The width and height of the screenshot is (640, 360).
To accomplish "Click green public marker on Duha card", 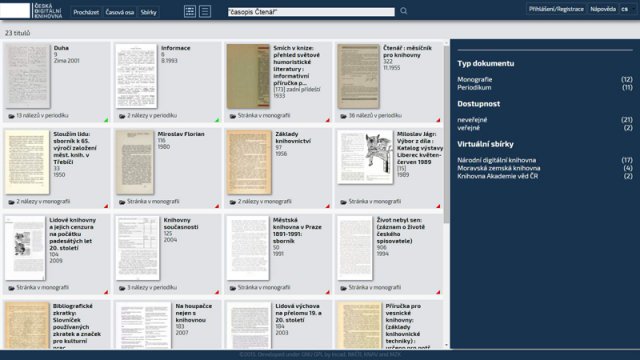I will (x=106, y=120).
